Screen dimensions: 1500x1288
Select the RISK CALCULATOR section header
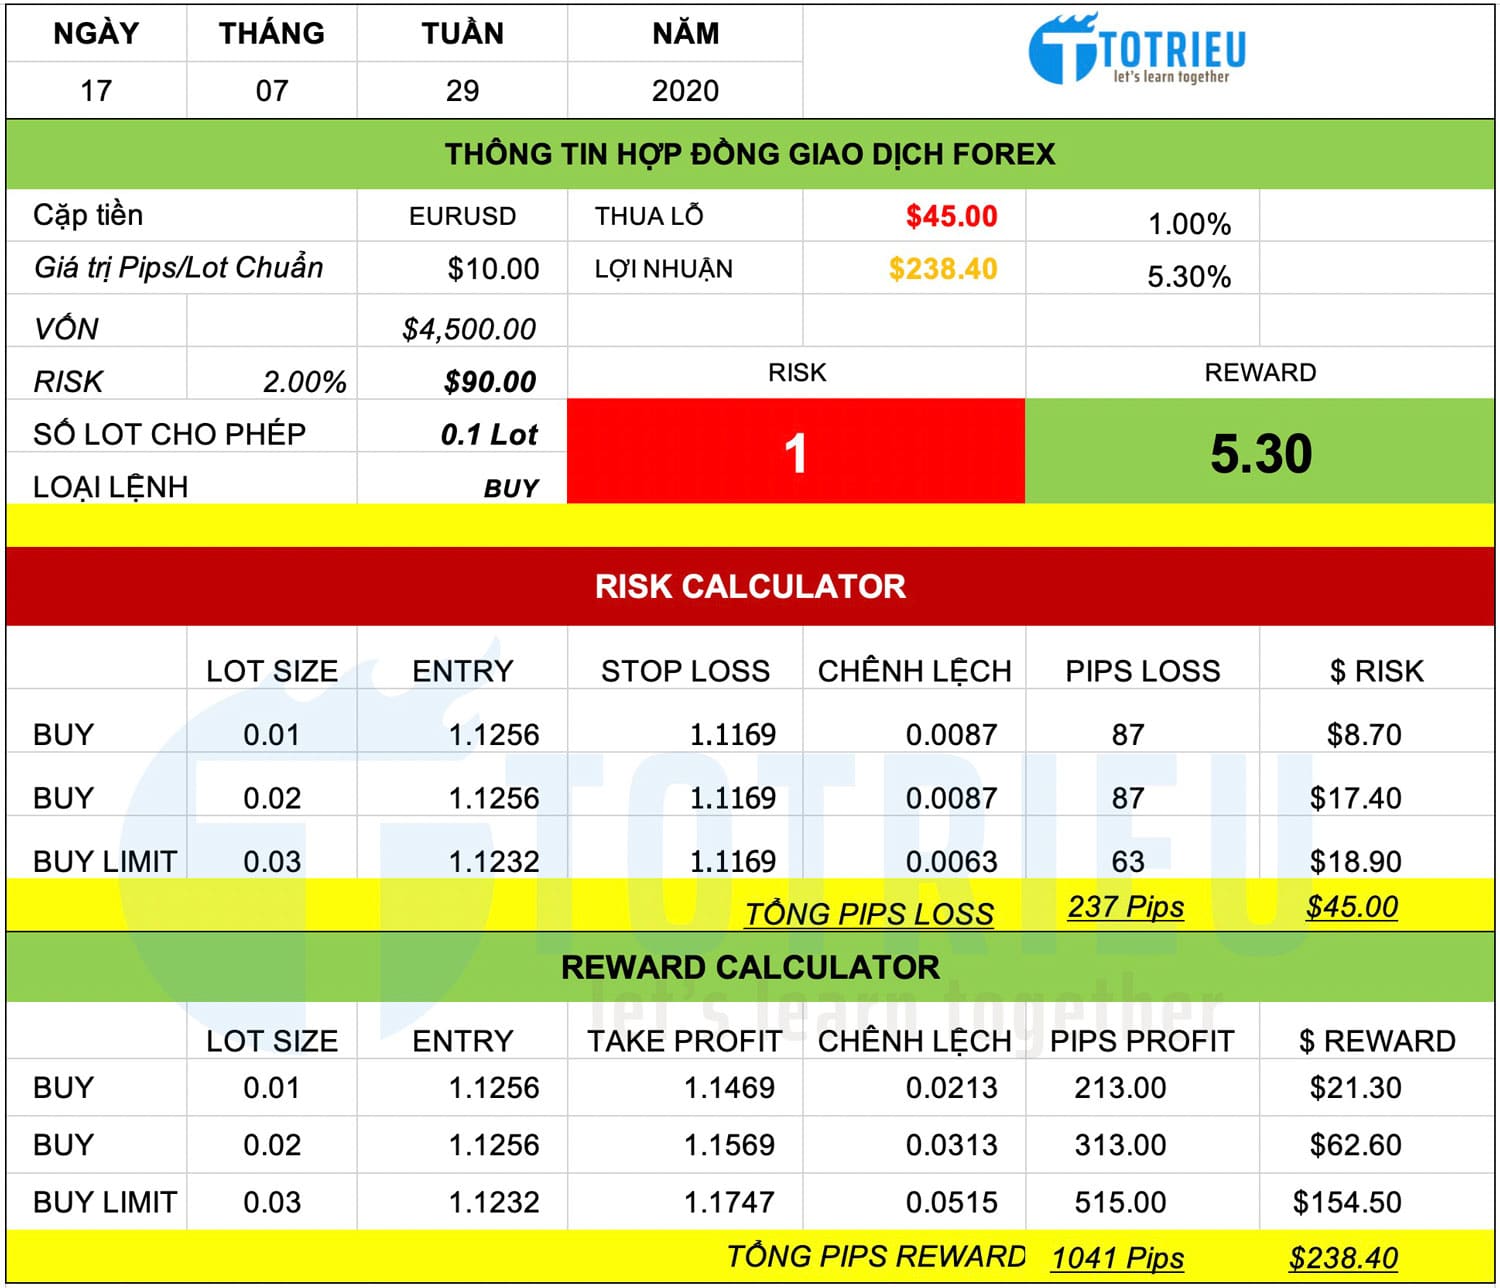750,586
